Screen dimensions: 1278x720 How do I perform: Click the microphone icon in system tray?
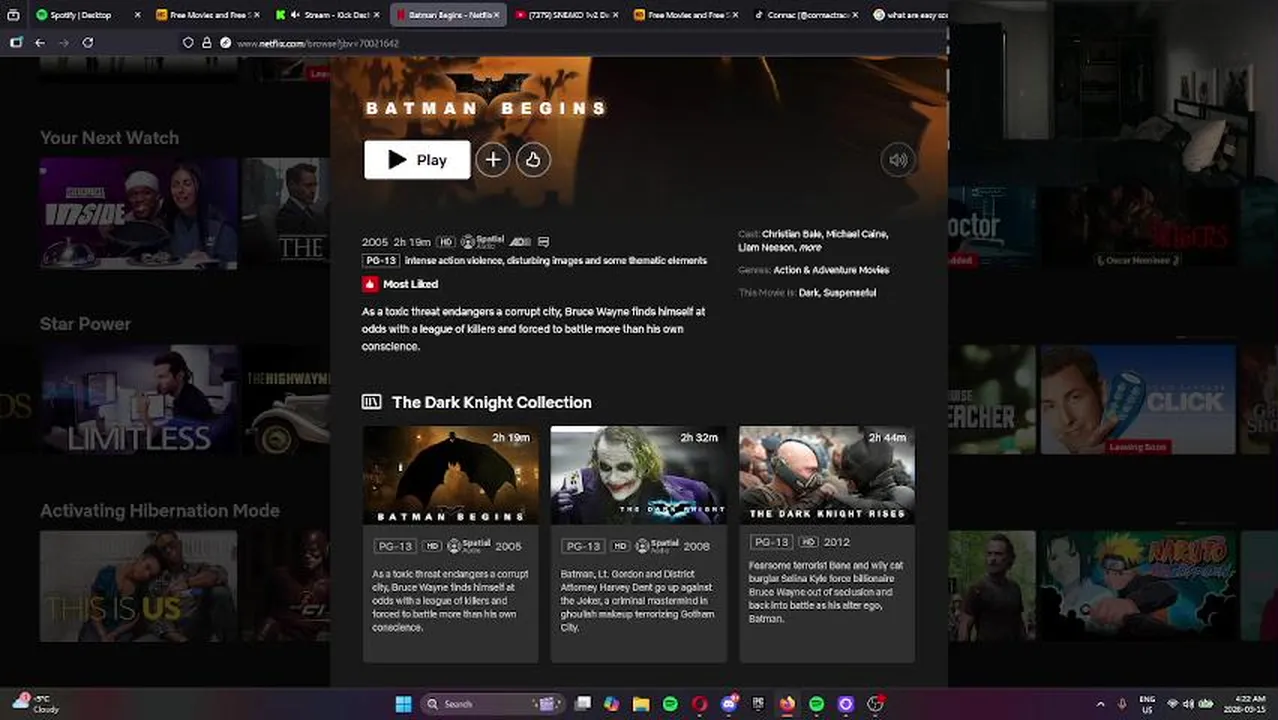pyautogui.click(x=1122, y=704)
